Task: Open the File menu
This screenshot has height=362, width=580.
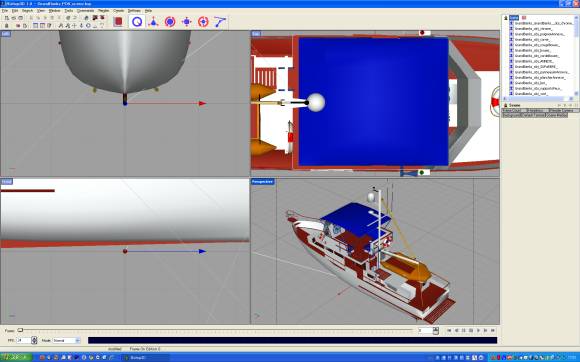Action: pos(4,11)
